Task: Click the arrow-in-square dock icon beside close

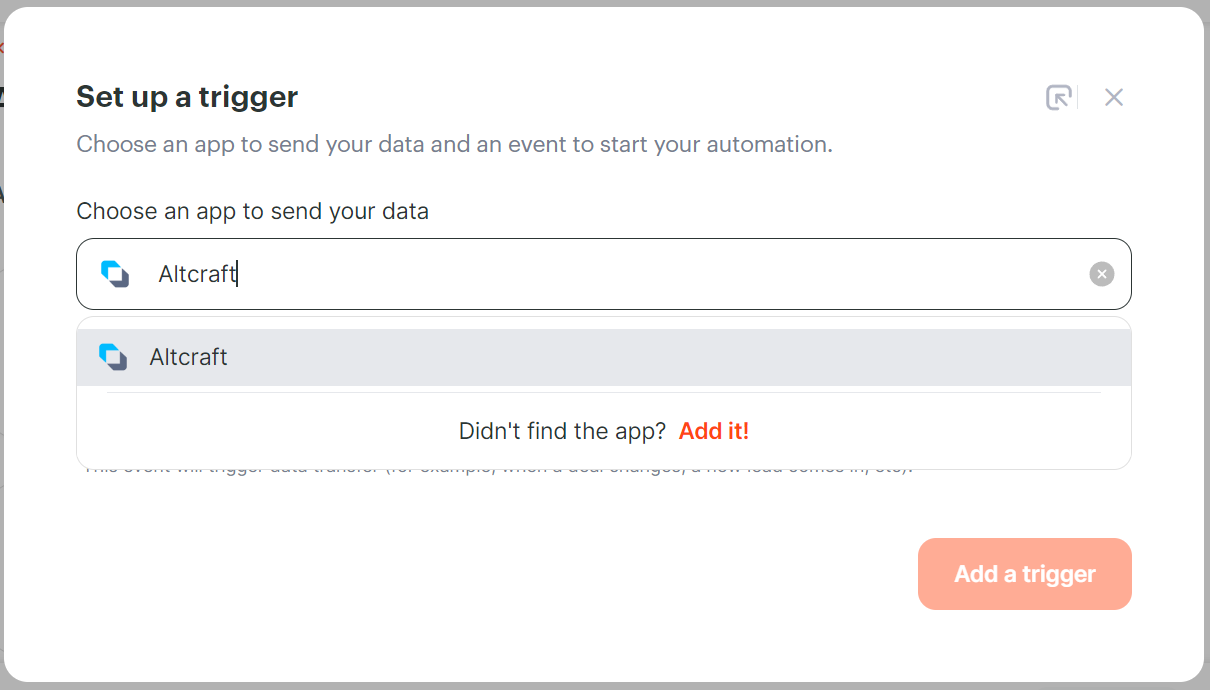Action: point(1058,97)
